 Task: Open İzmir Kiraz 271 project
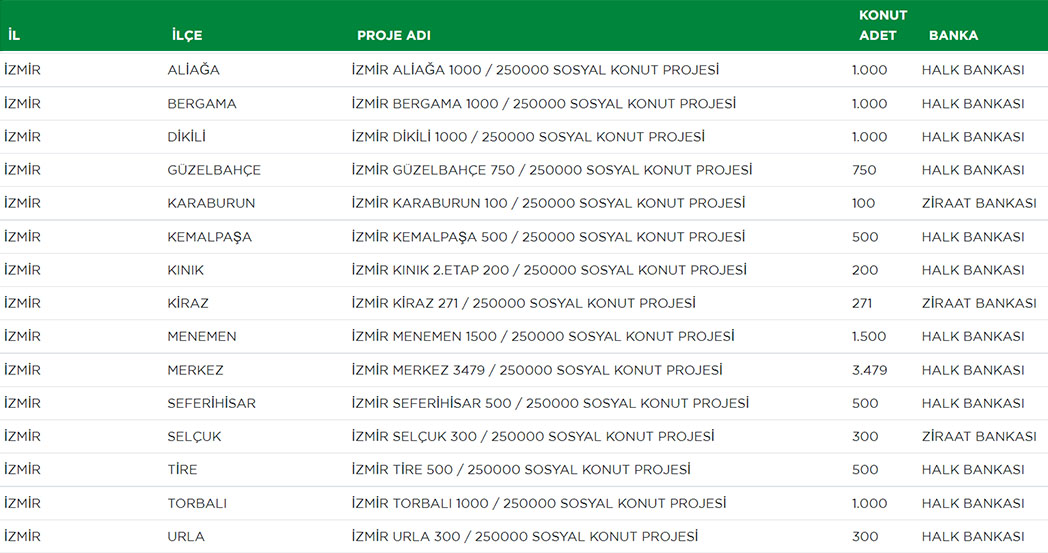tap(524, 303)
